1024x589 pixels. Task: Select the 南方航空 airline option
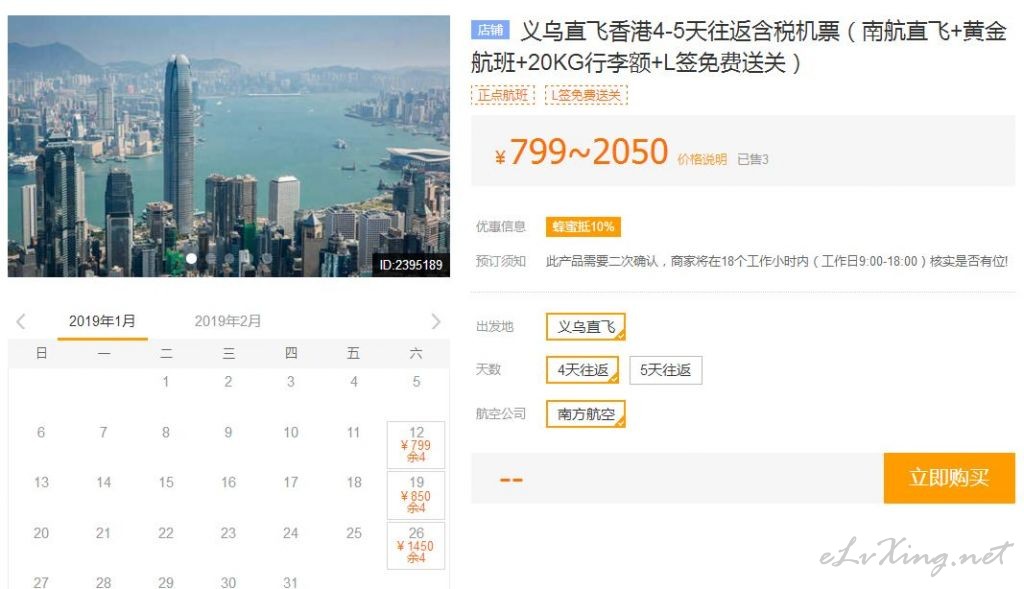[x=586, y=414]
